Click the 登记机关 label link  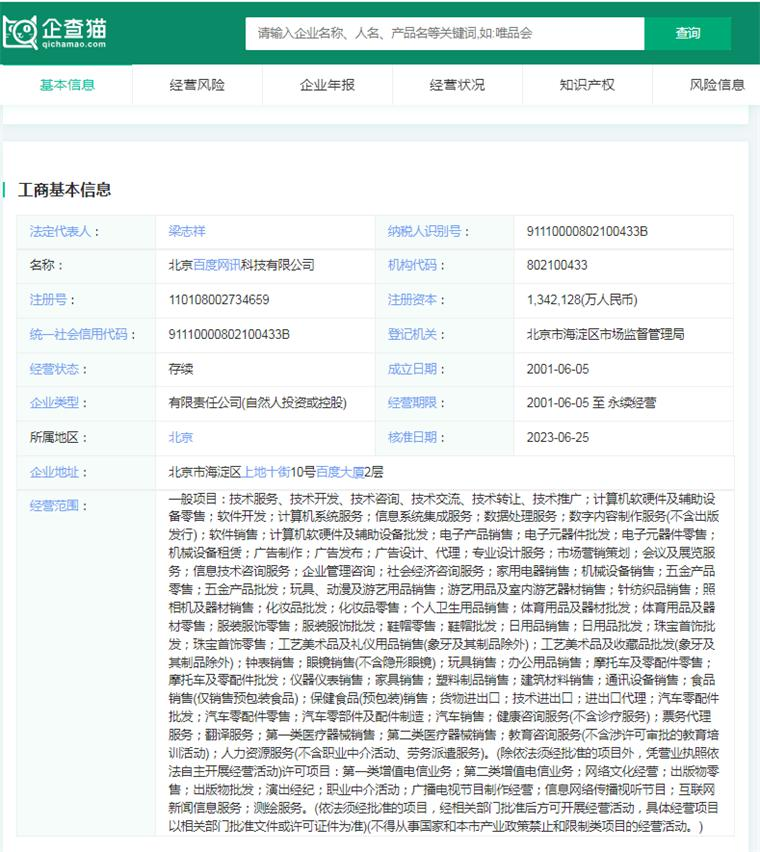tap(412, 334)
